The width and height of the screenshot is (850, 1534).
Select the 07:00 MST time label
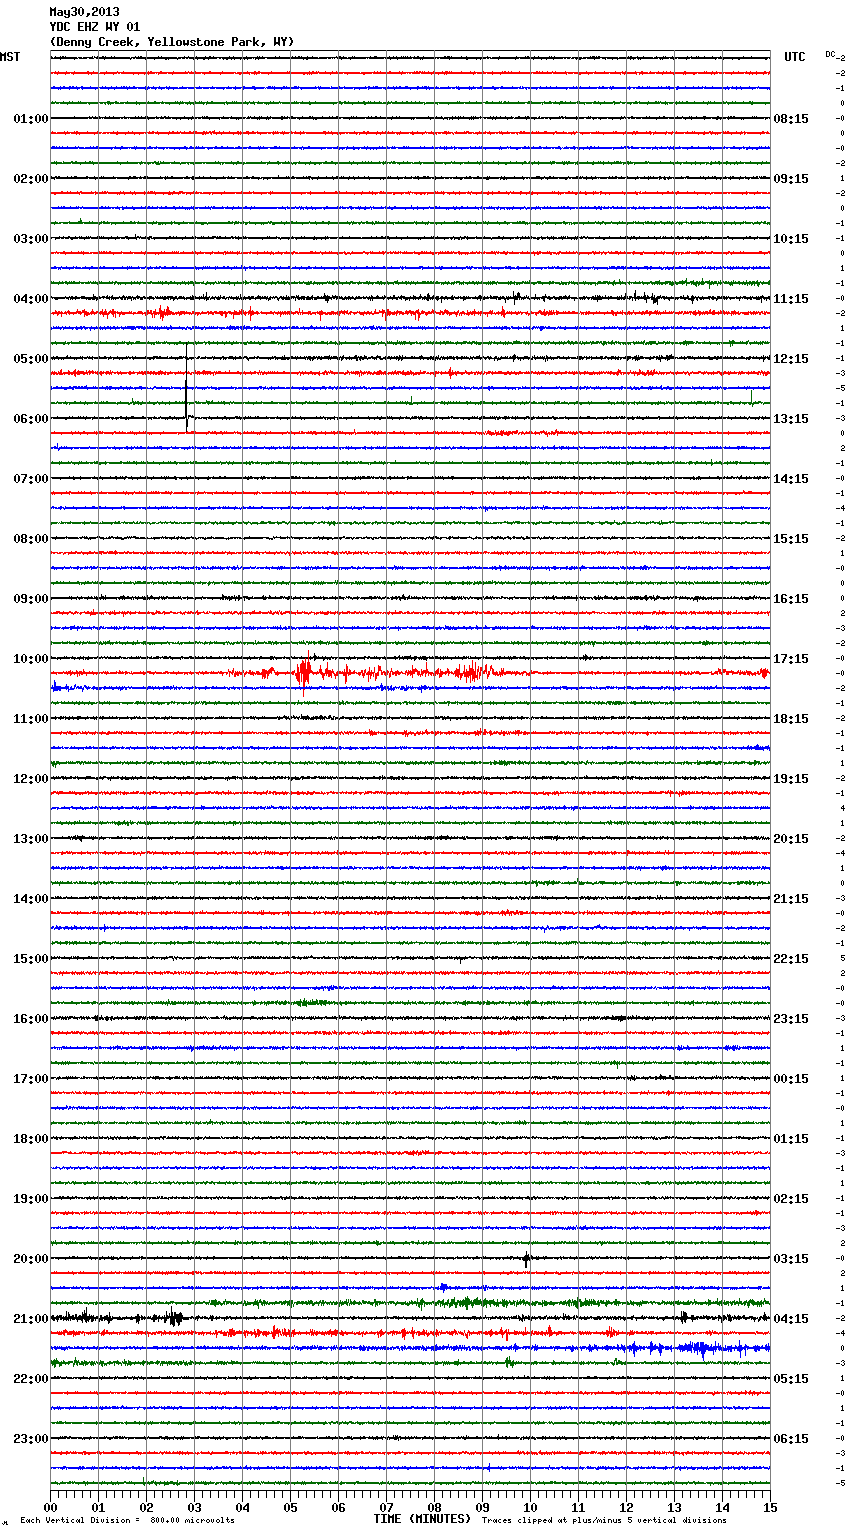pos(31,479)
